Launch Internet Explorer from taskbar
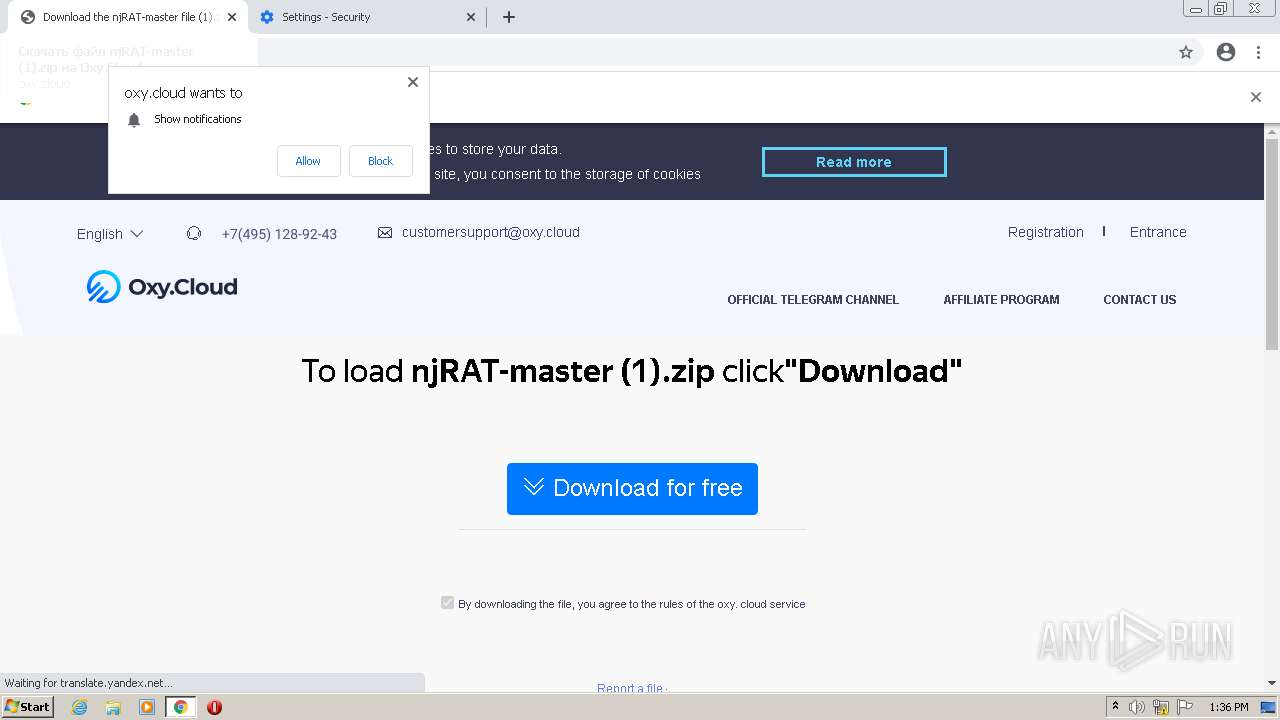 pyautogui.click(x=79, y=707)
